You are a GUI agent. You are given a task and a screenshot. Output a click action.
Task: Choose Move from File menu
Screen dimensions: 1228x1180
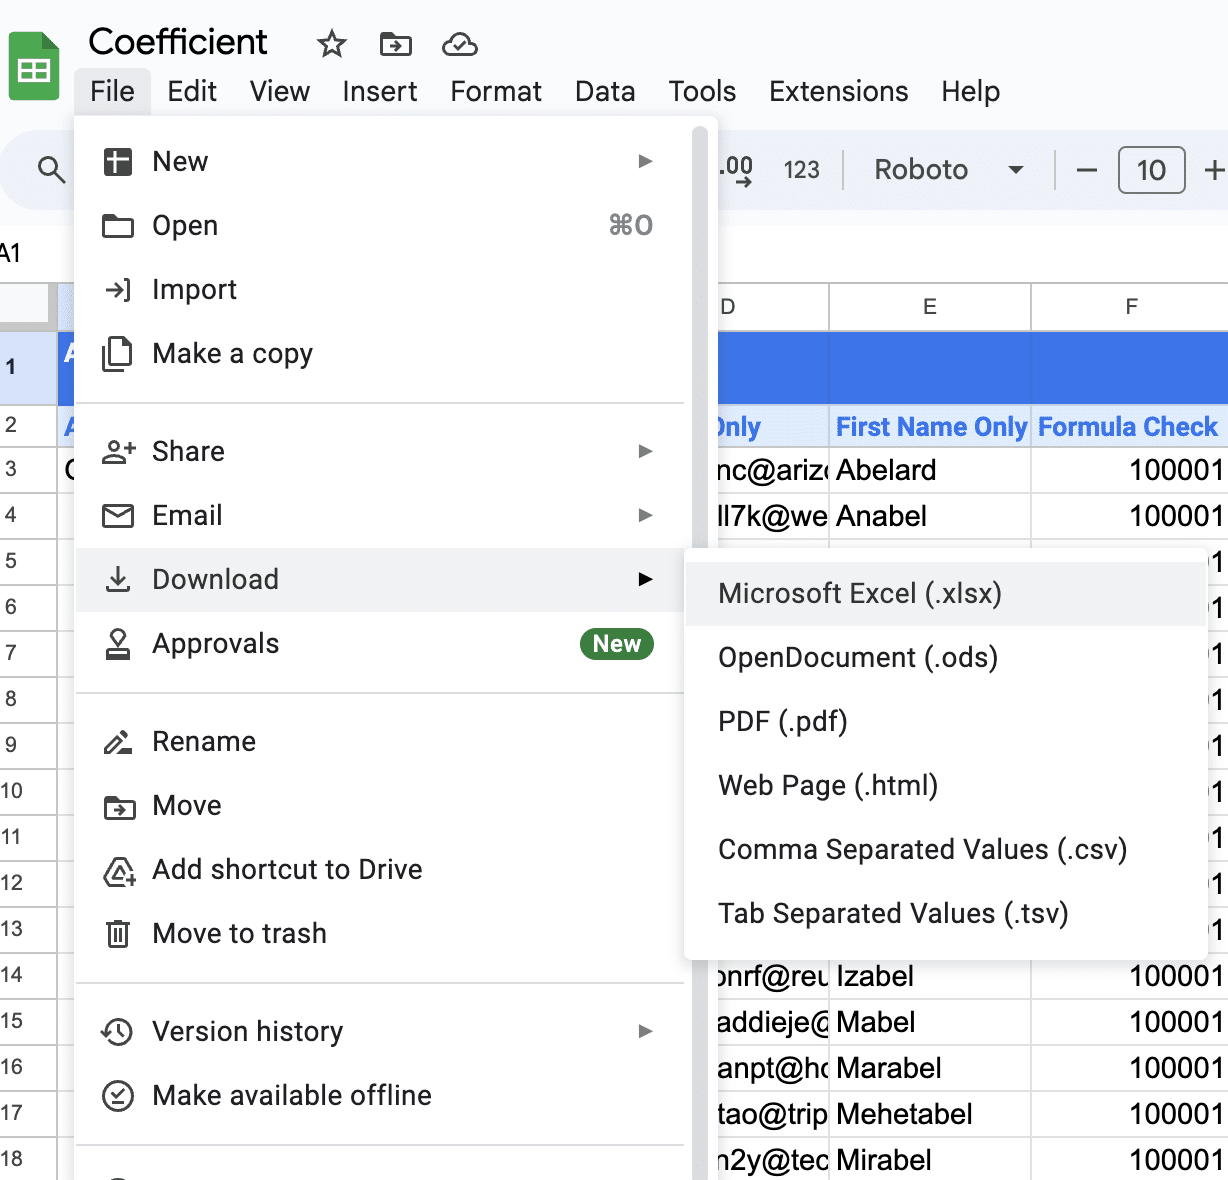(x=380, y=805)
